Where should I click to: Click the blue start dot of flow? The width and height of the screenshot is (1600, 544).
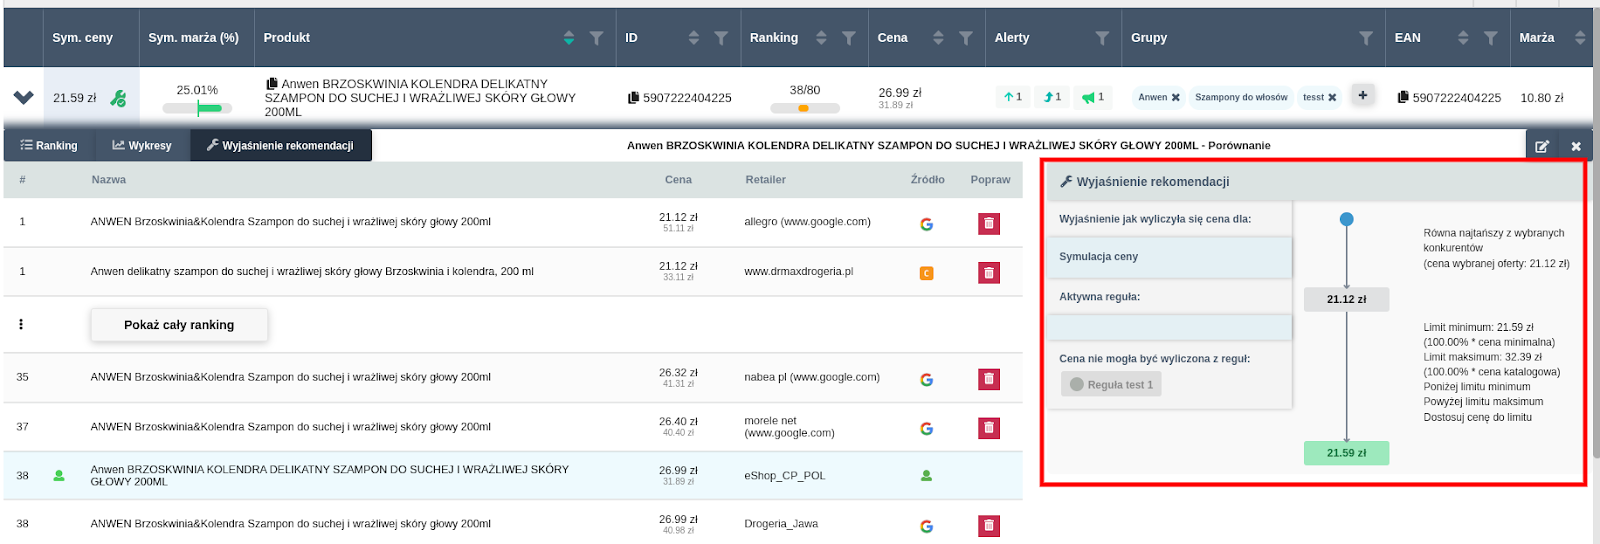(x=1346, y=219)
